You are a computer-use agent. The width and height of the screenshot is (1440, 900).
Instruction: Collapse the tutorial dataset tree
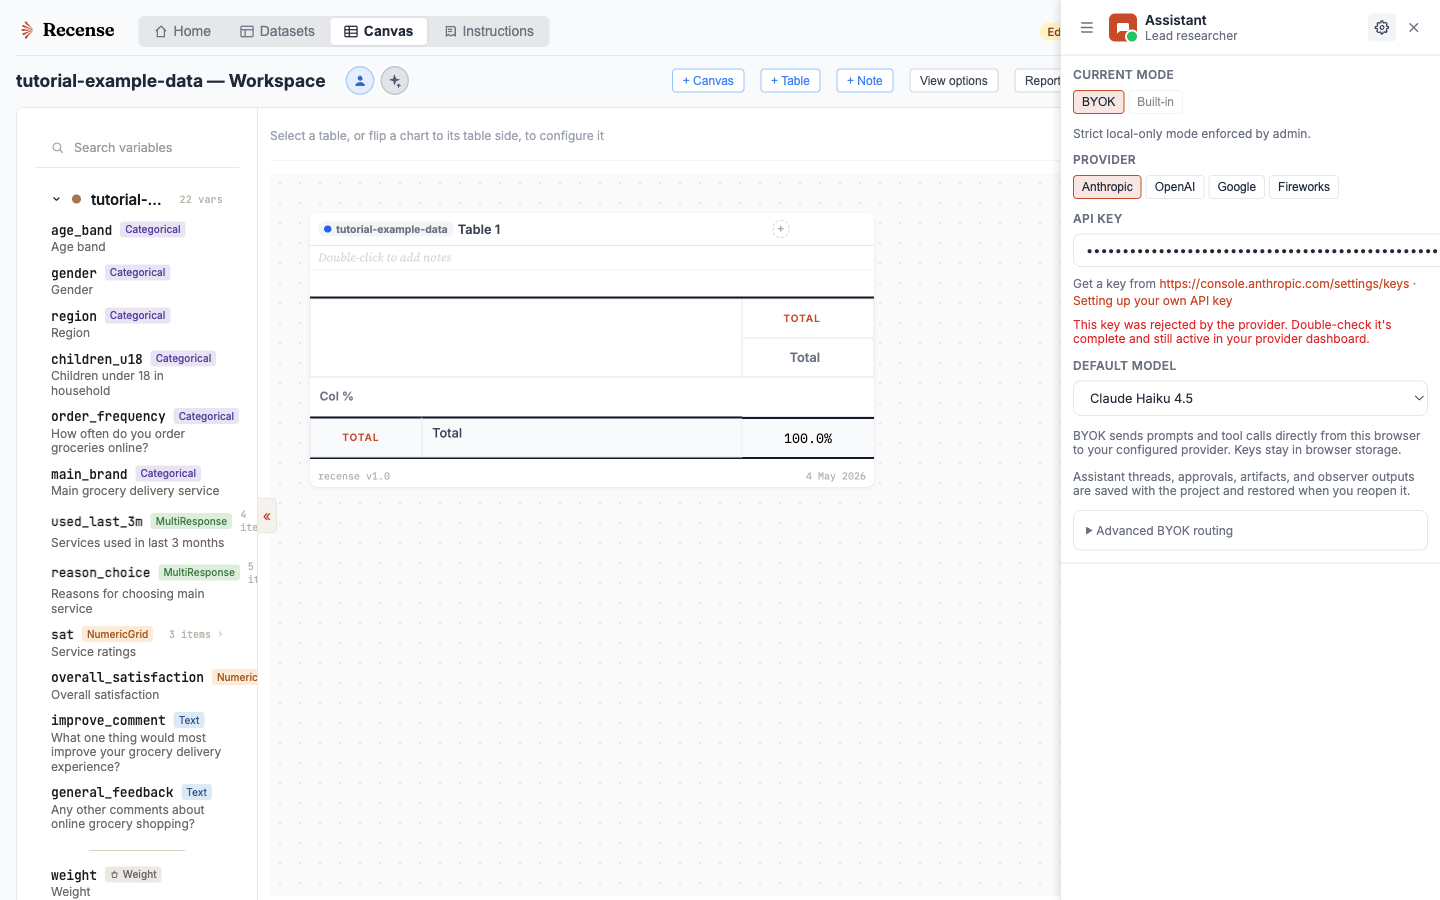56,199
